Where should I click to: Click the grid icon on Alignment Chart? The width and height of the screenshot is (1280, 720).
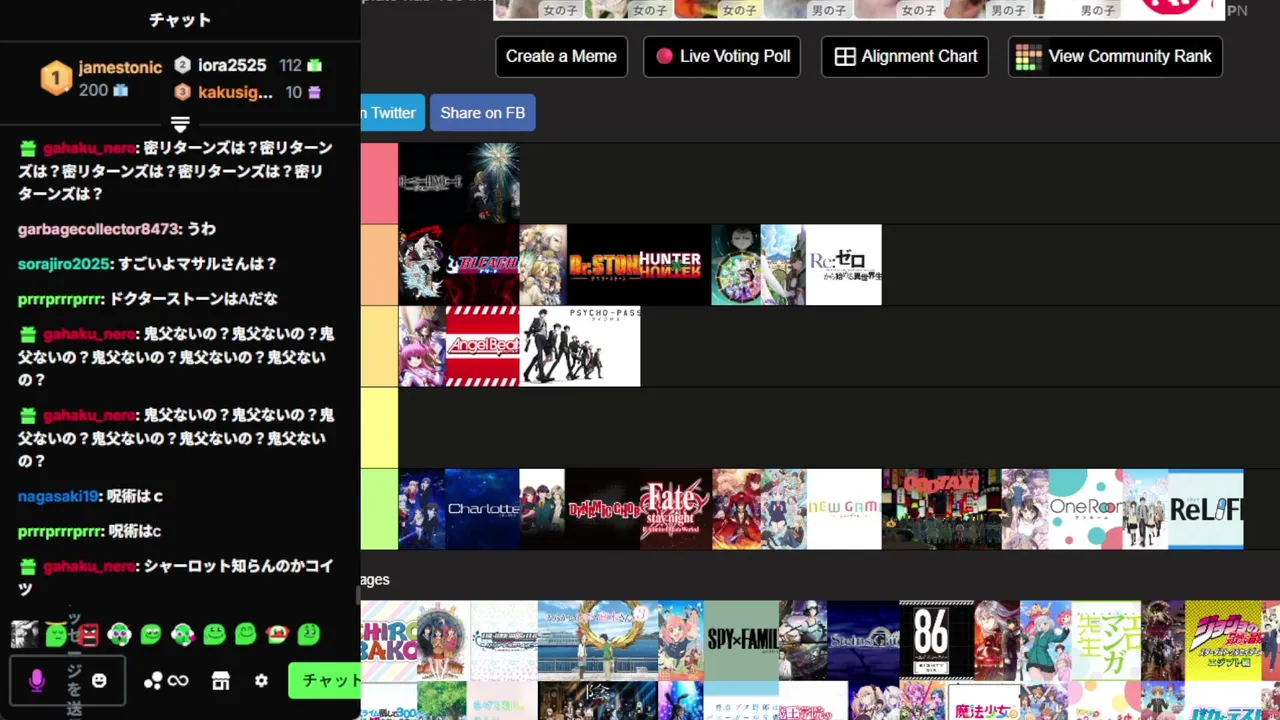845,57
